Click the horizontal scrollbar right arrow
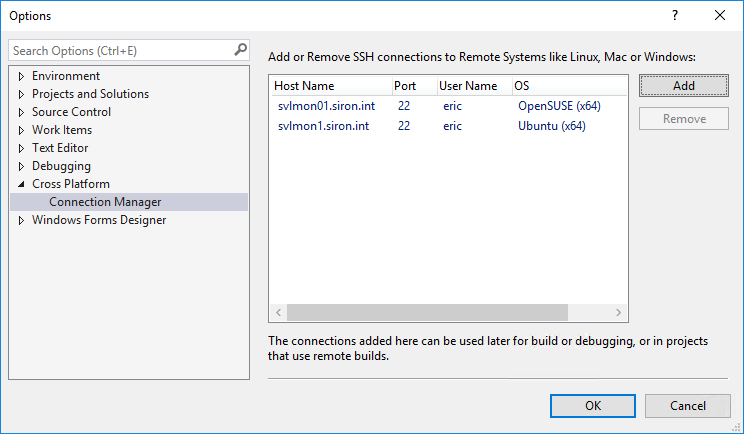The height and width of the screenshot is (434, 744). 619,312
